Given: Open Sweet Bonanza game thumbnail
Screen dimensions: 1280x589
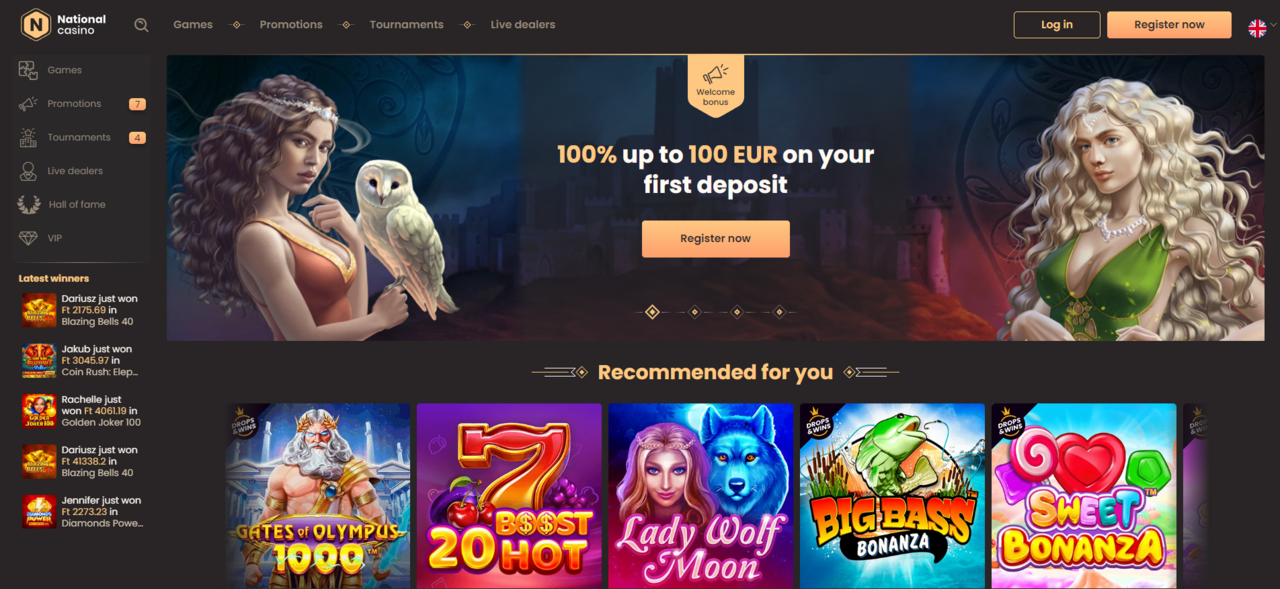Looking at the screenshot, I should (x=1083, y=496).
